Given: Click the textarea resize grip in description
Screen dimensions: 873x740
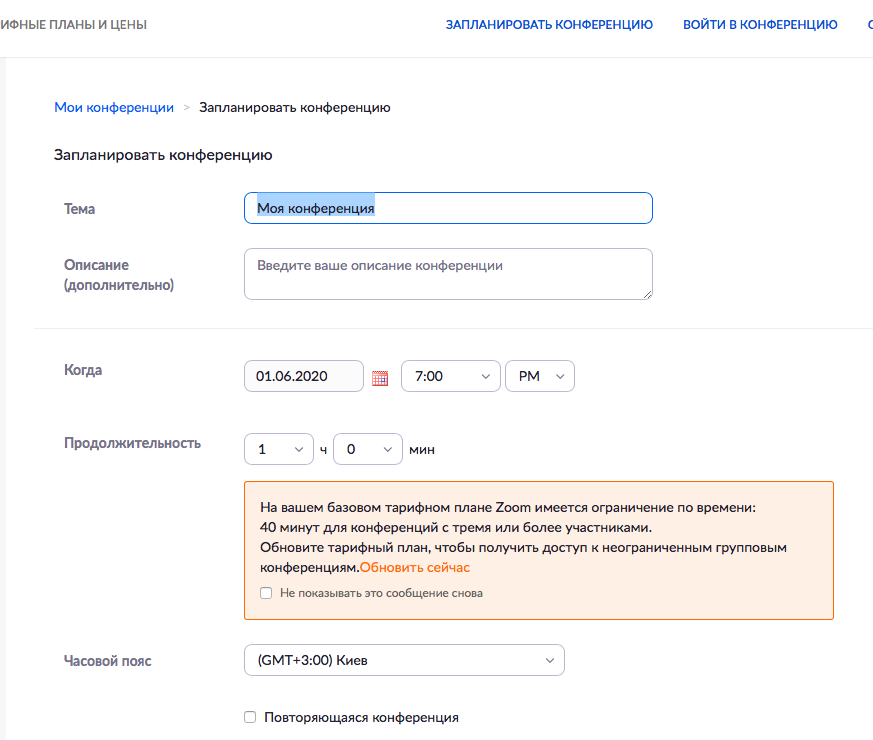Looking at the screenshot, I should coord(648,295).
